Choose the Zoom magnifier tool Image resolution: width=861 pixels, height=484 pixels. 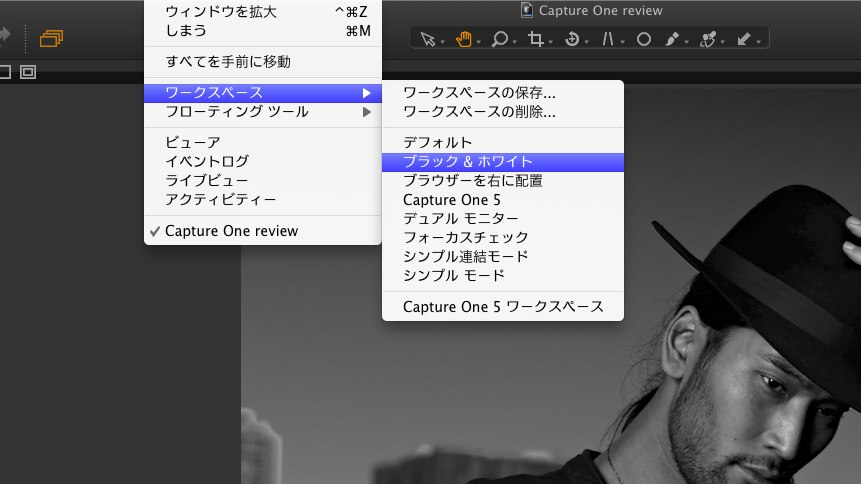point(499,39)
